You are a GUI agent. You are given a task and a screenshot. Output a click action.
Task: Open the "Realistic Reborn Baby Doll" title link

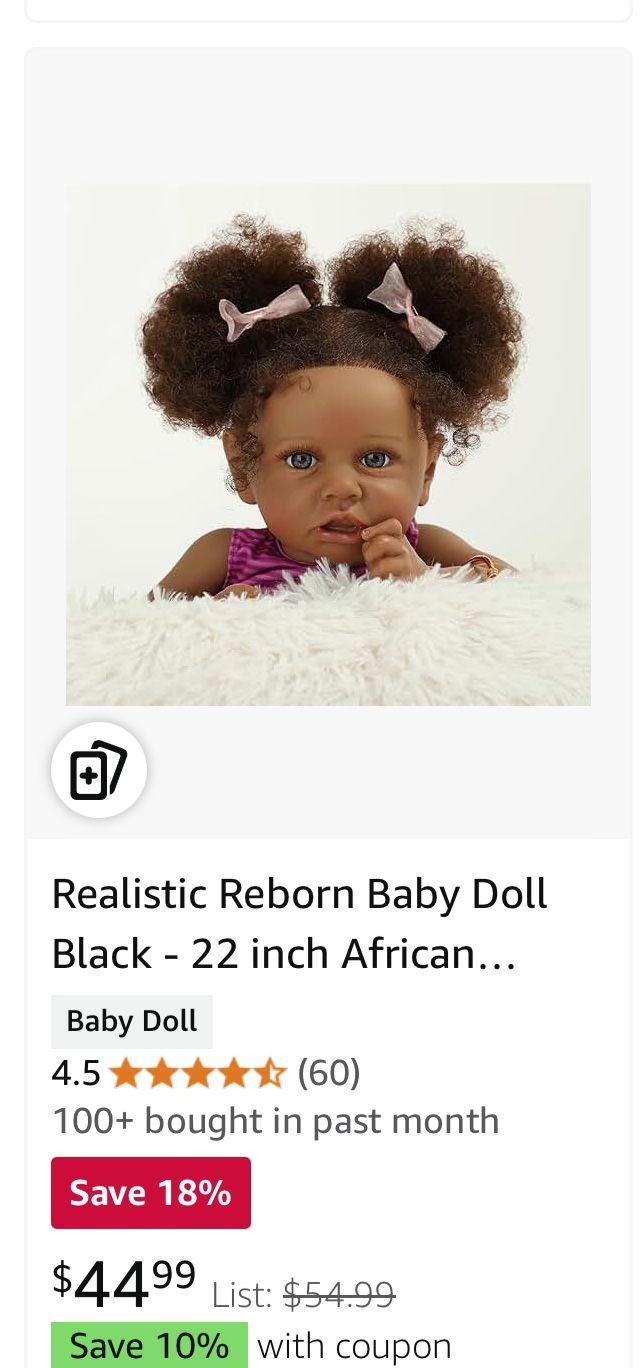[x=300, y=893]
